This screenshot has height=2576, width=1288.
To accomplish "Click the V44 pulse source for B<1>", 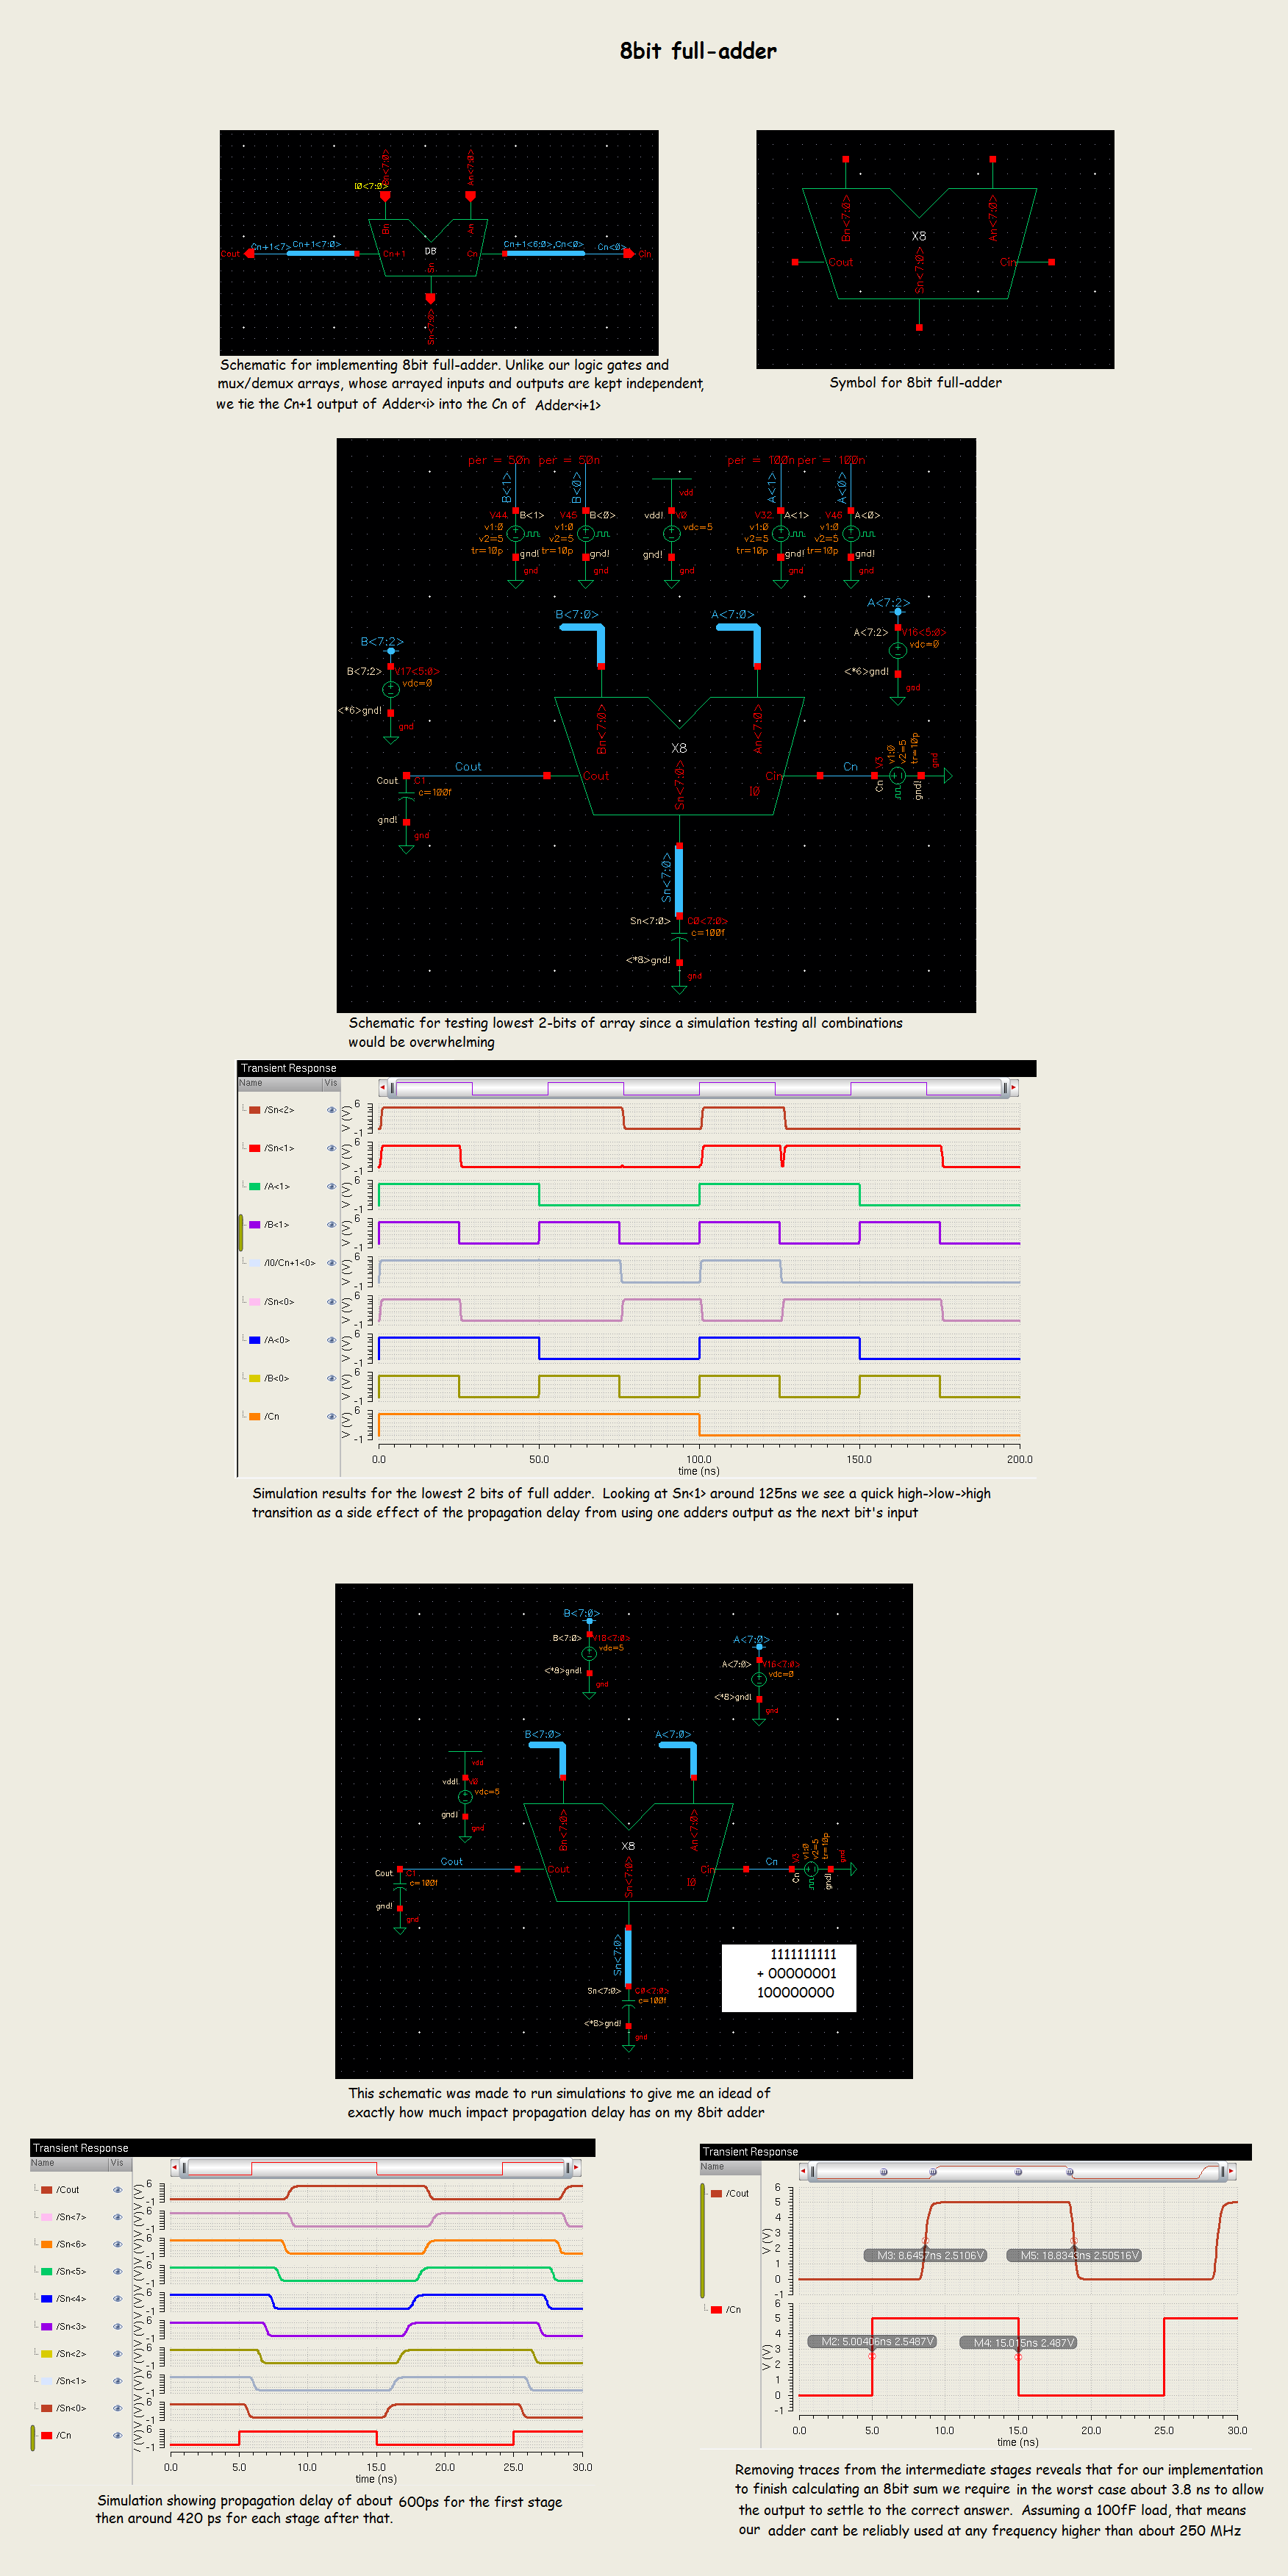I will click(515, 533).
